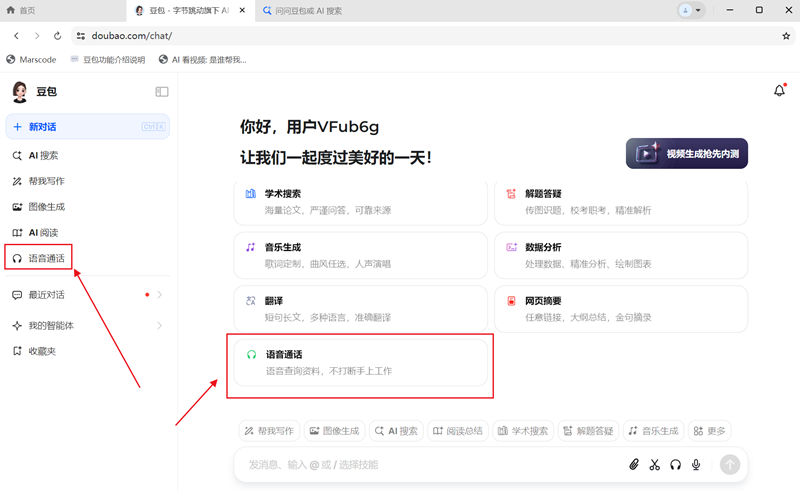Open the AI 看视频 bookmark
Viewport: 800px width, 492px height.
(203, 60)
